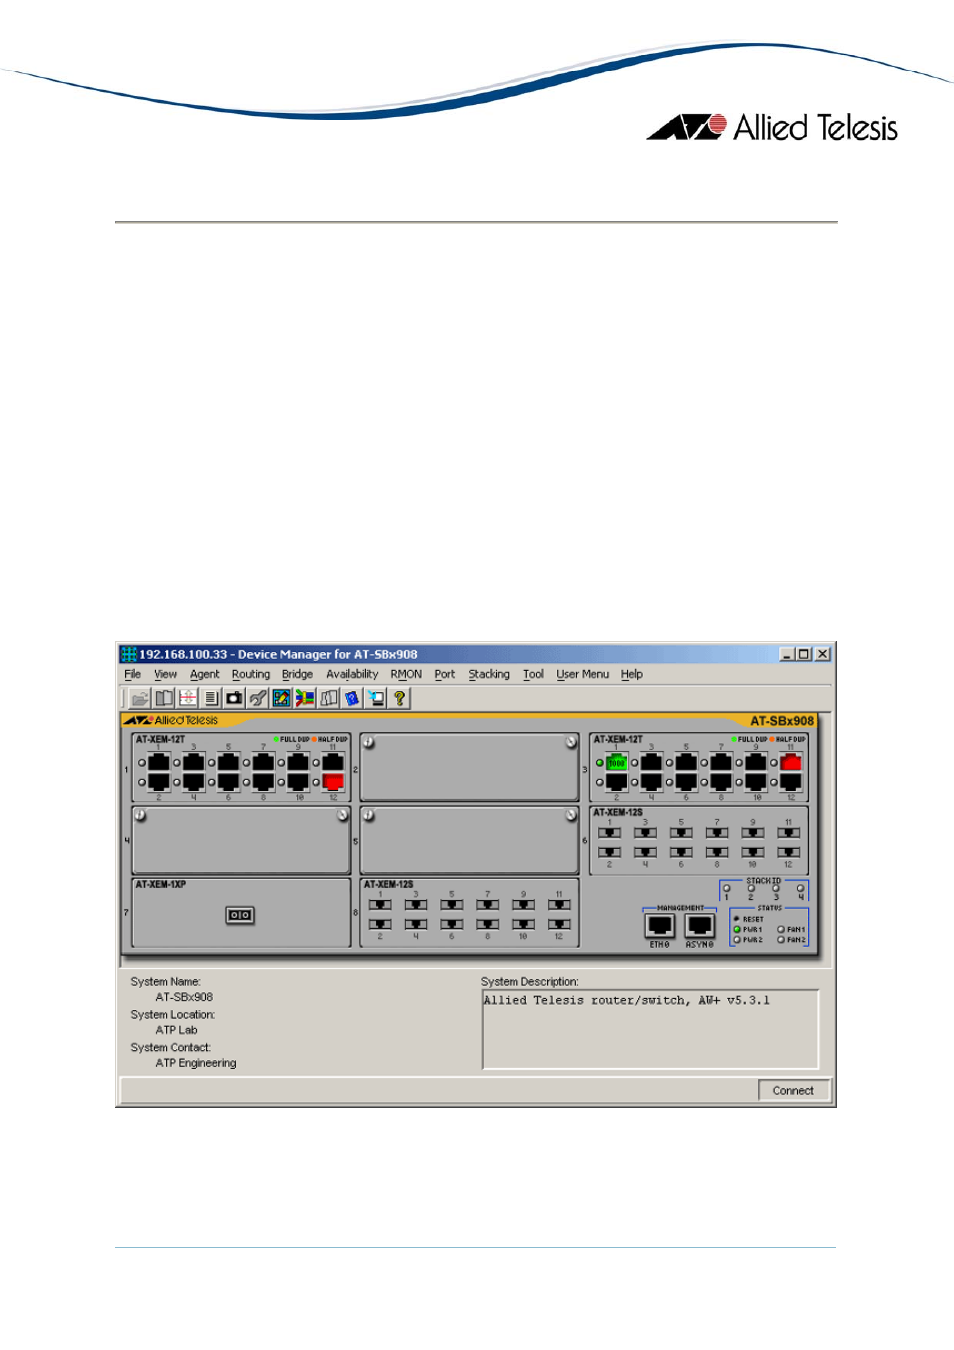The height and width of the screenshot is (1350, 954).
Task: Open the File menu
Action: (132, 674)
